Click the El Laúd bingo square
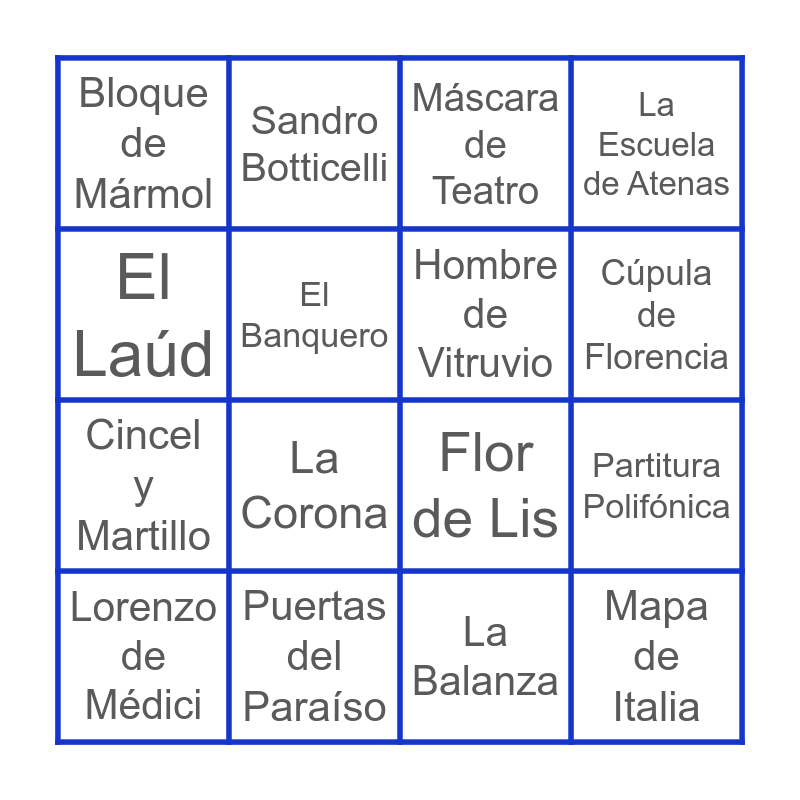 (x=143, y=315)
